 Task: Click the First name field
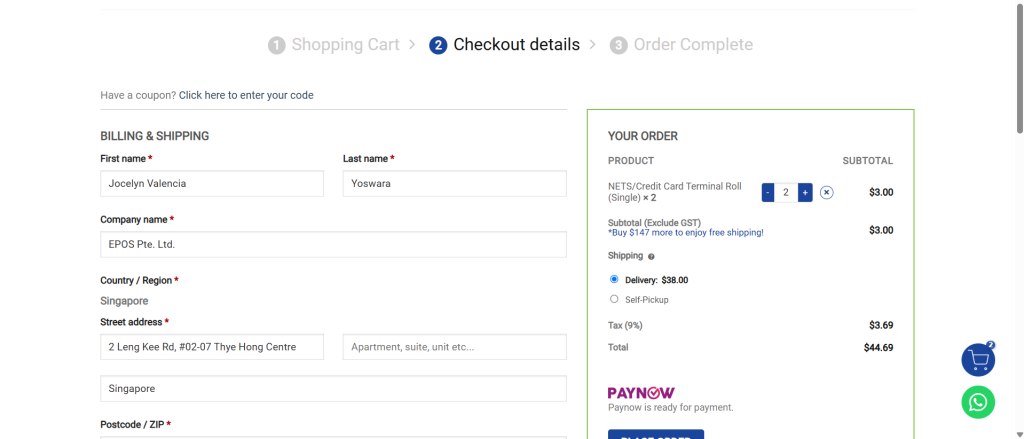(x=212, y=184)
